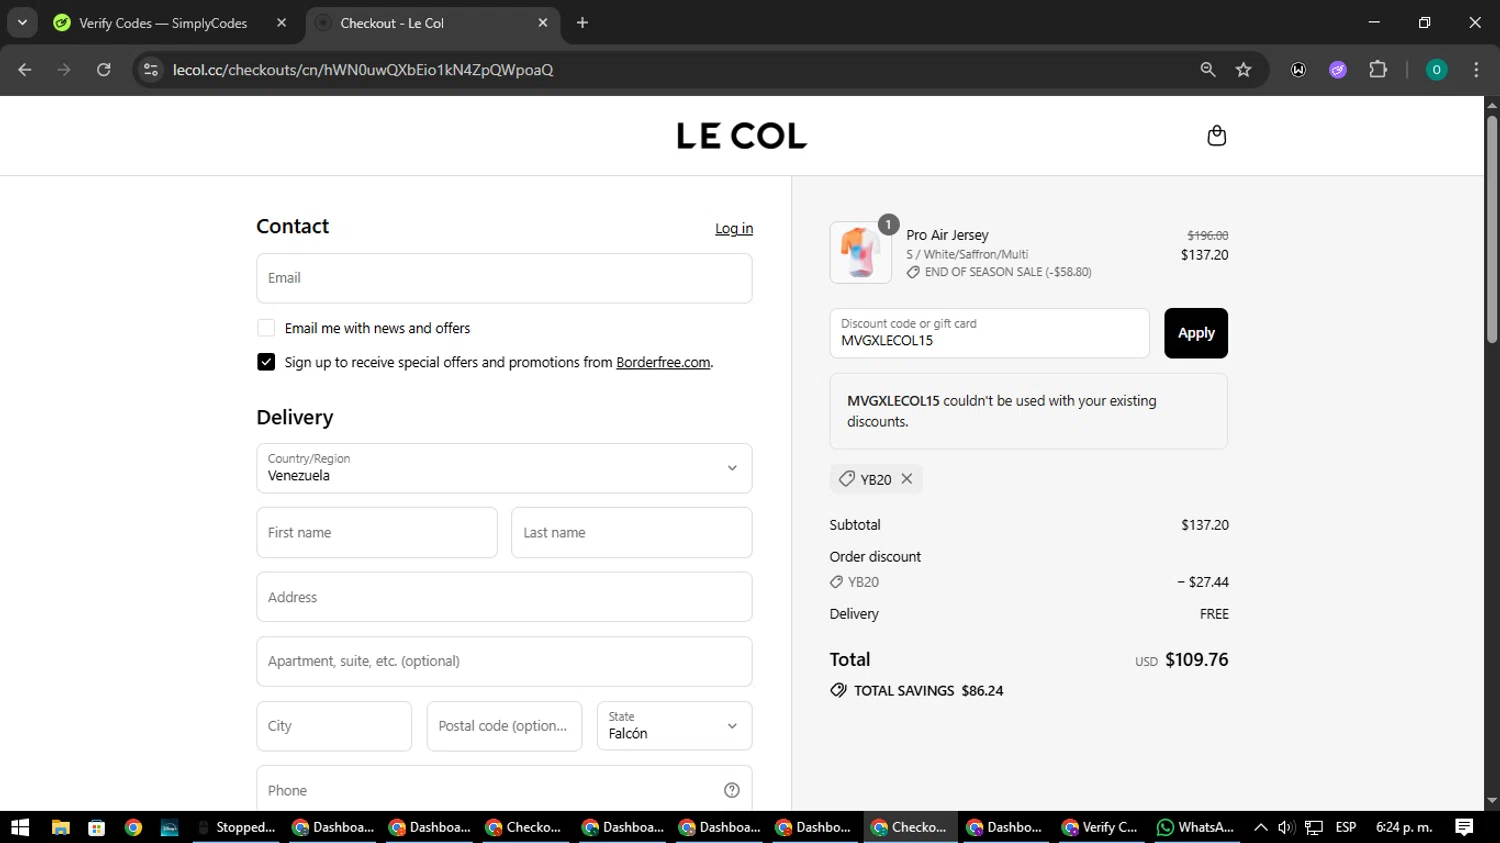Click the volume speaker tray icon
The width and height of the screenshot is (1500, 843).
point(1286,827)
